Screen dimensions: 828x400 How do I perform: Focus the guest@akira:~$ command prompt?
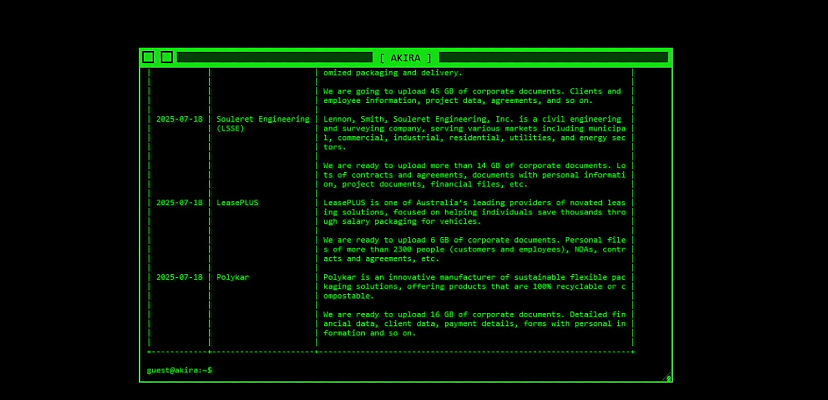tap(180, 370)
